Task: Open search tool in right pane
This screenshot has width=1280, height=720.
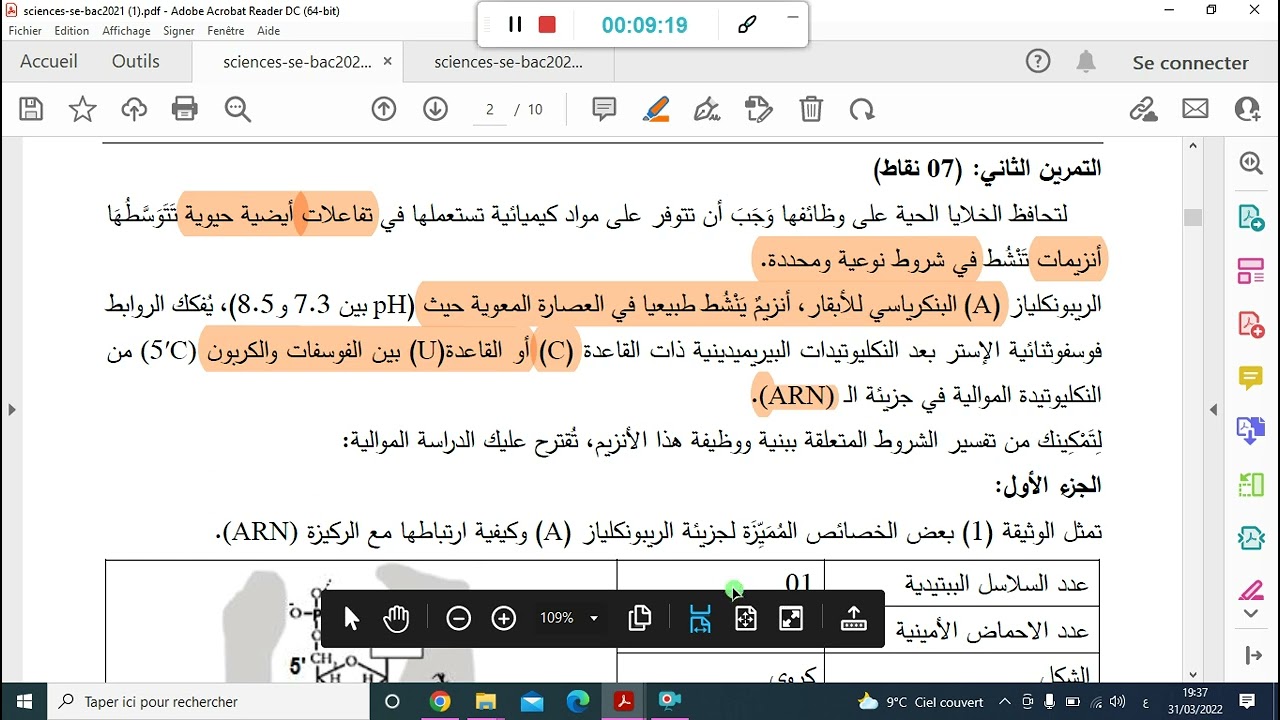Action: 1251,163
